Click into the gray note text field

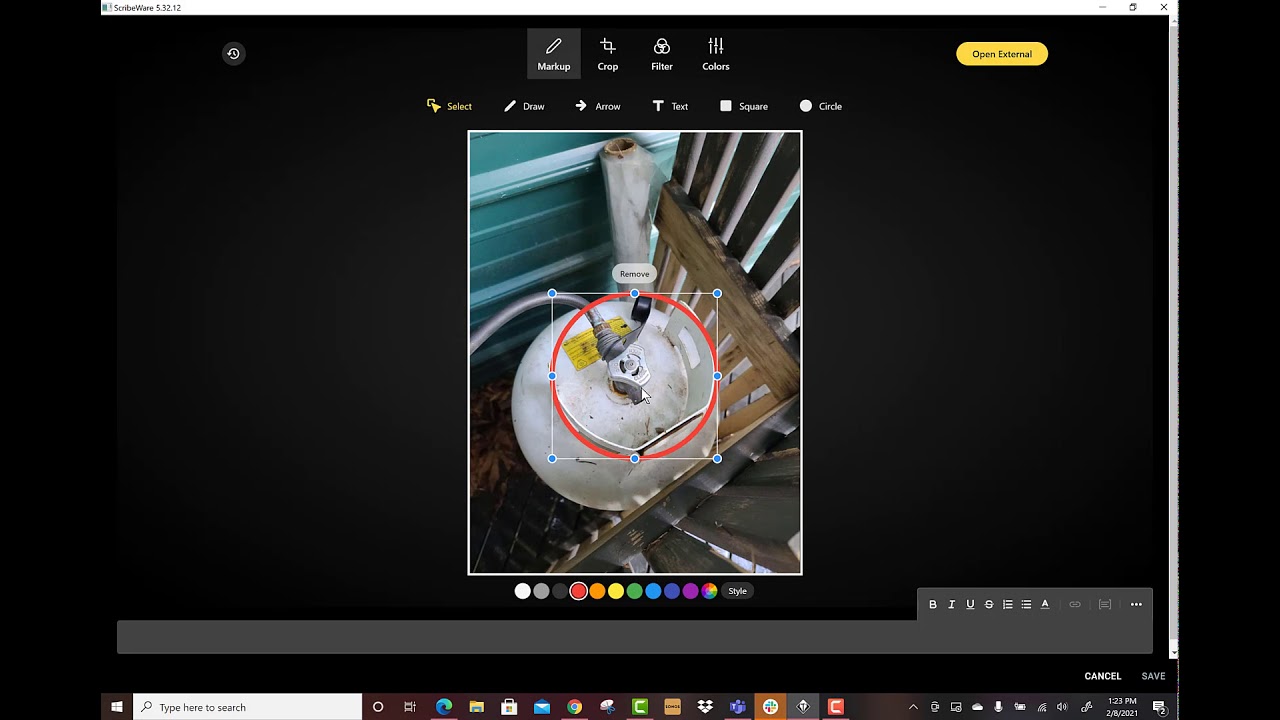pyautogui.click(x=634, y=637)
